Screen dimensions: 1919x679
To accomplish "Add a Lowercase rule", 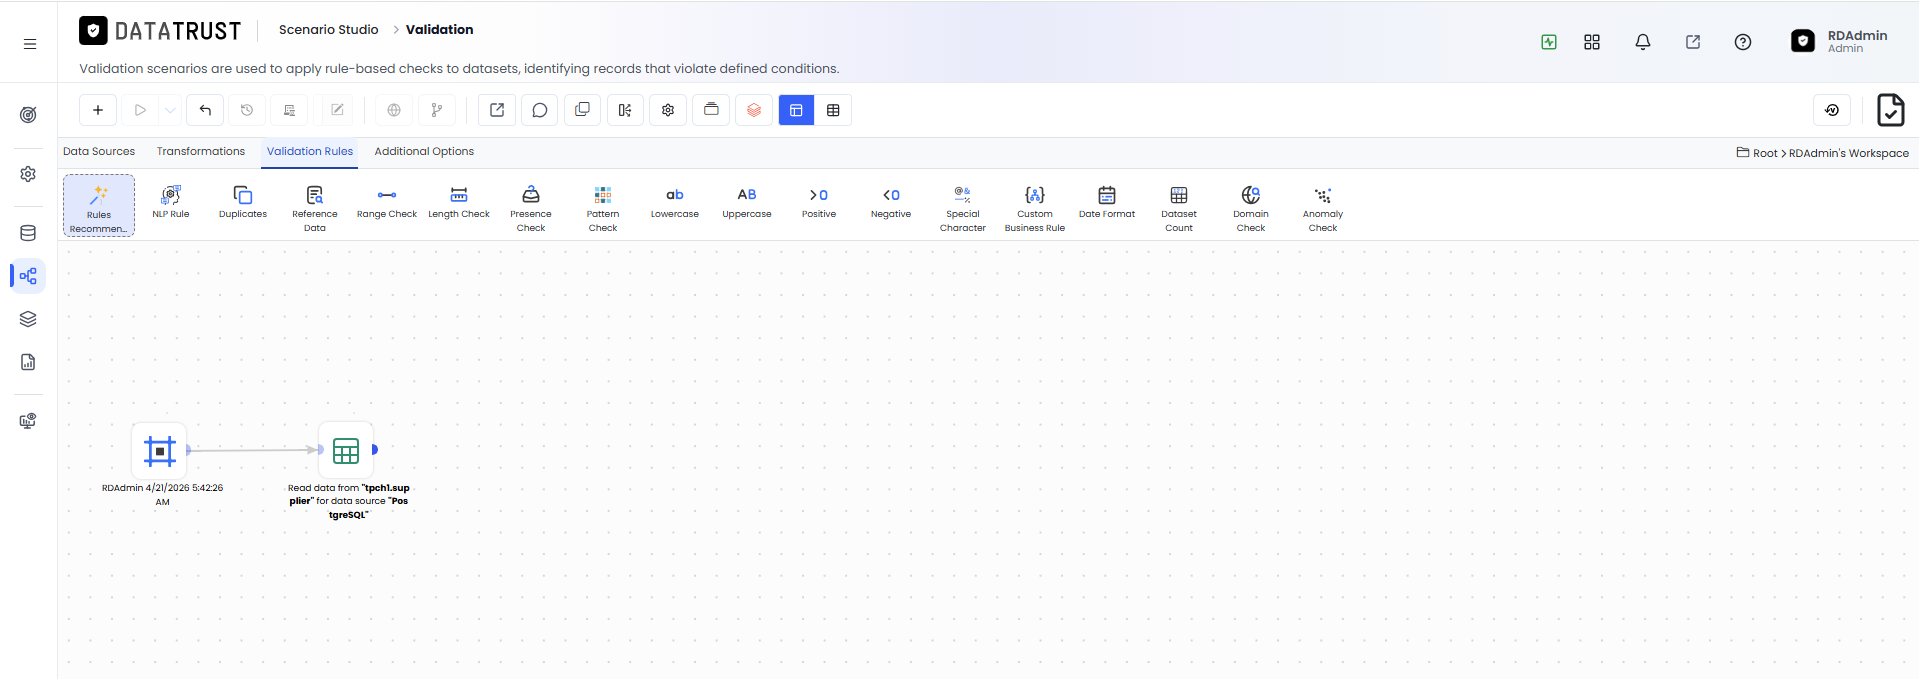I will tap(675, 201).
